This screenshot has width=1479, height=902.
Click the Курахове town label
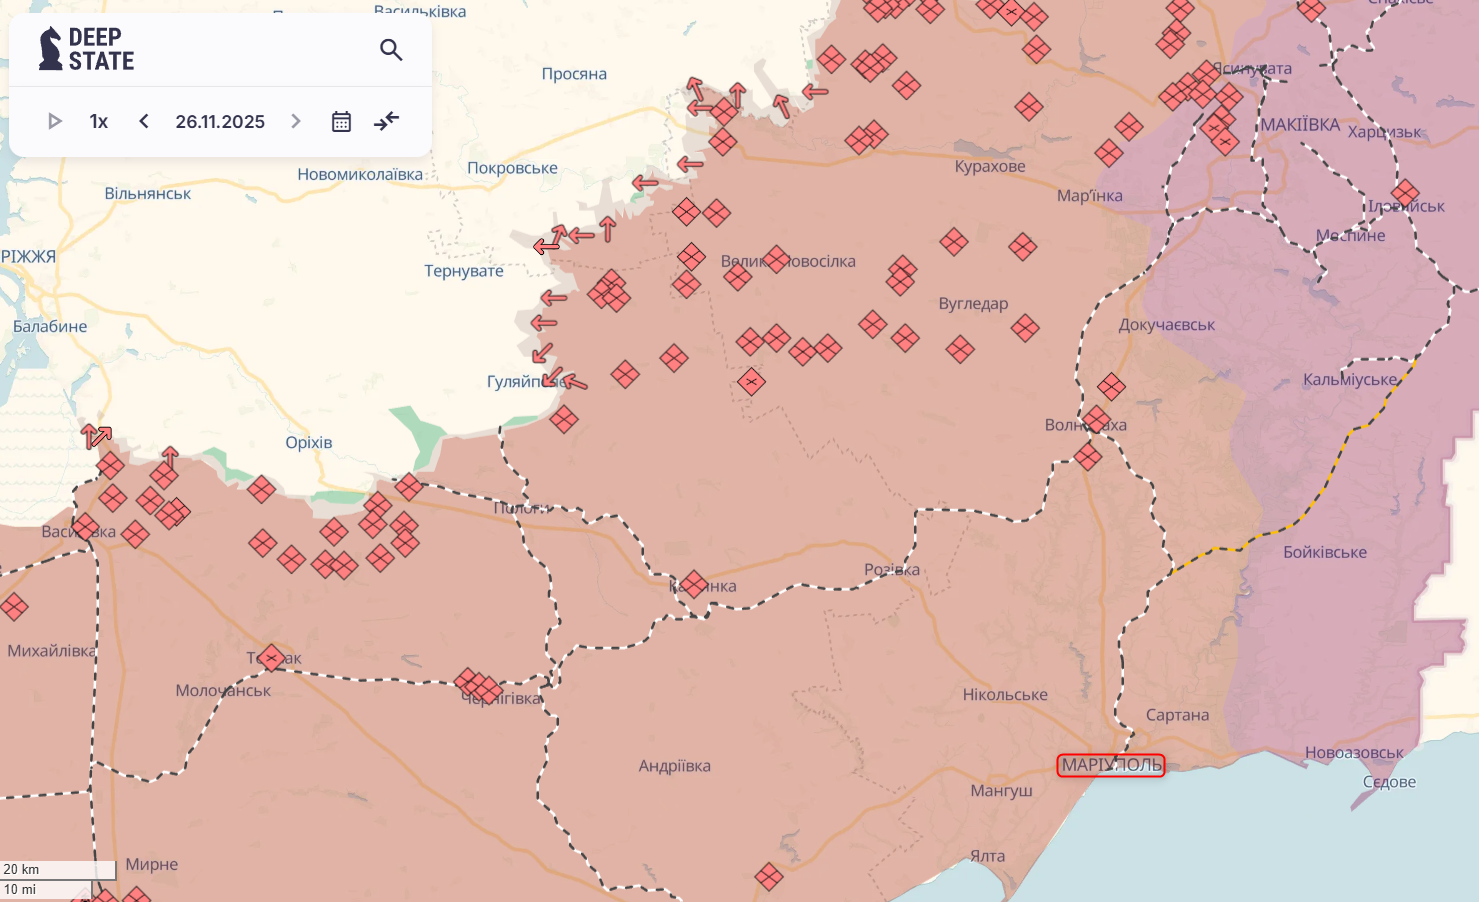click(x=989, y=166)
